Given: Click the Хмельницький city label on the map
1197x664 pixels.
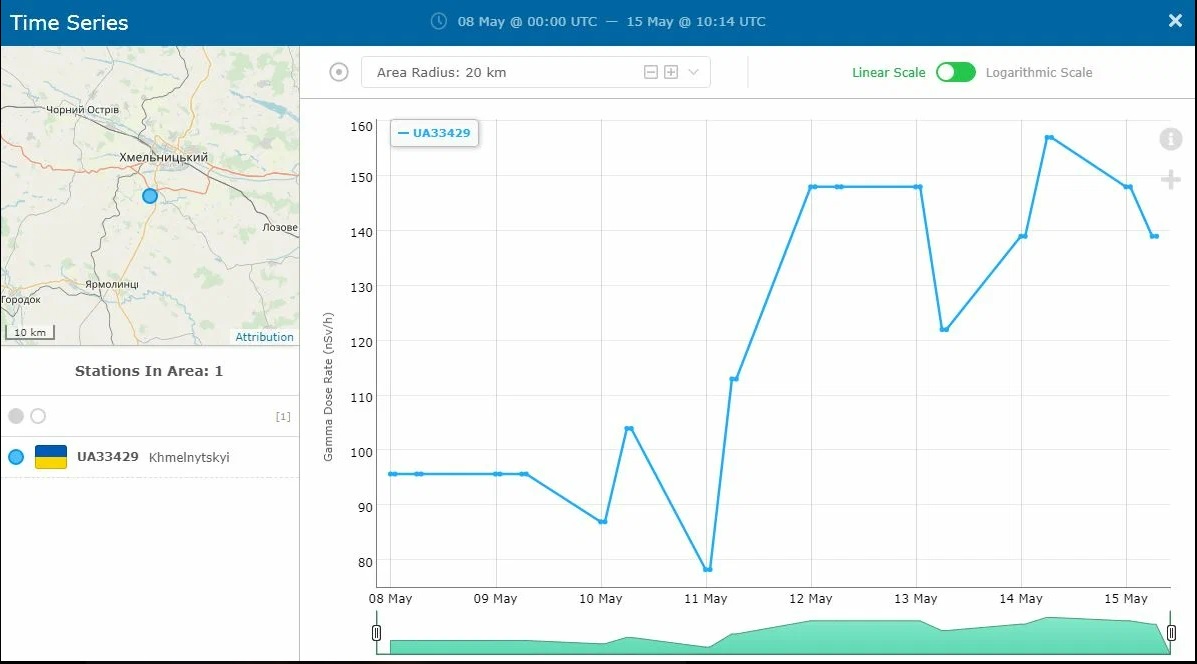Looking at the screenshot, I should (x=163, y=157).
